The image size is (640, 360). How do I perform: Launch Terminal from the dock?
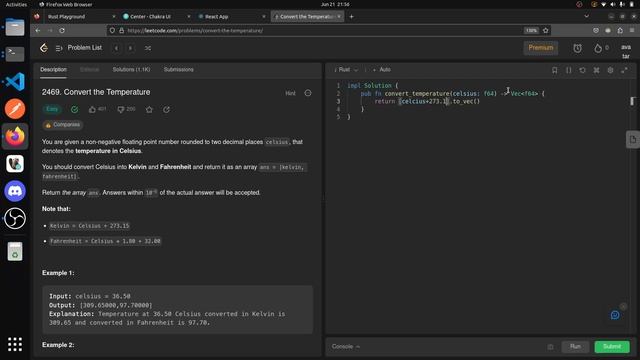15,54
